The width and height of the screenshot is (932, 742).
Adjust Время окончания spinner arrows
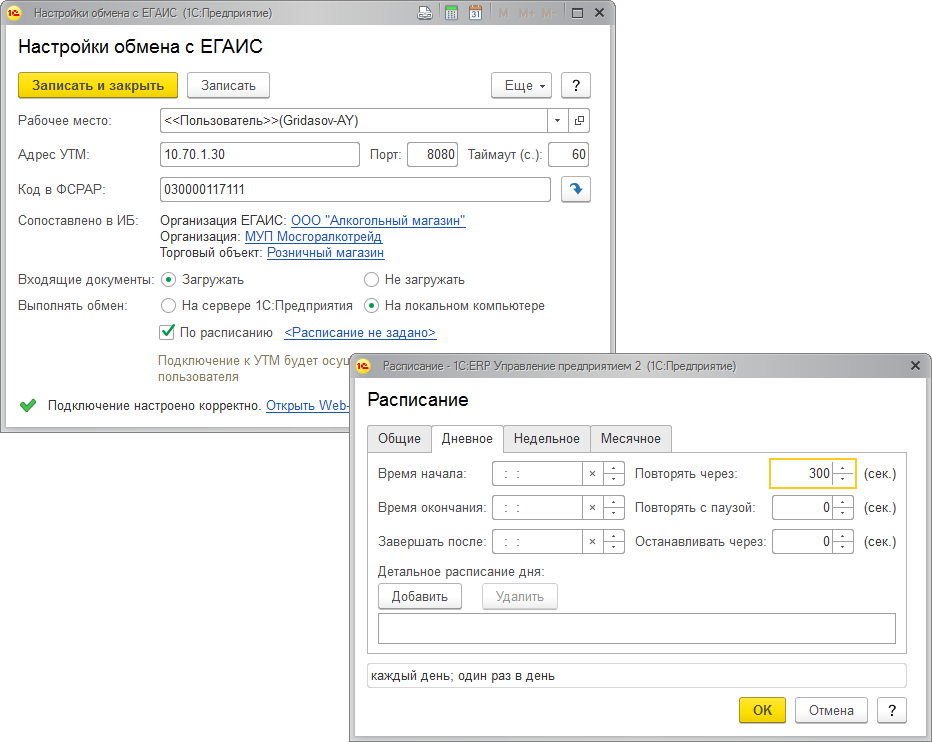(x=613, y=508)
